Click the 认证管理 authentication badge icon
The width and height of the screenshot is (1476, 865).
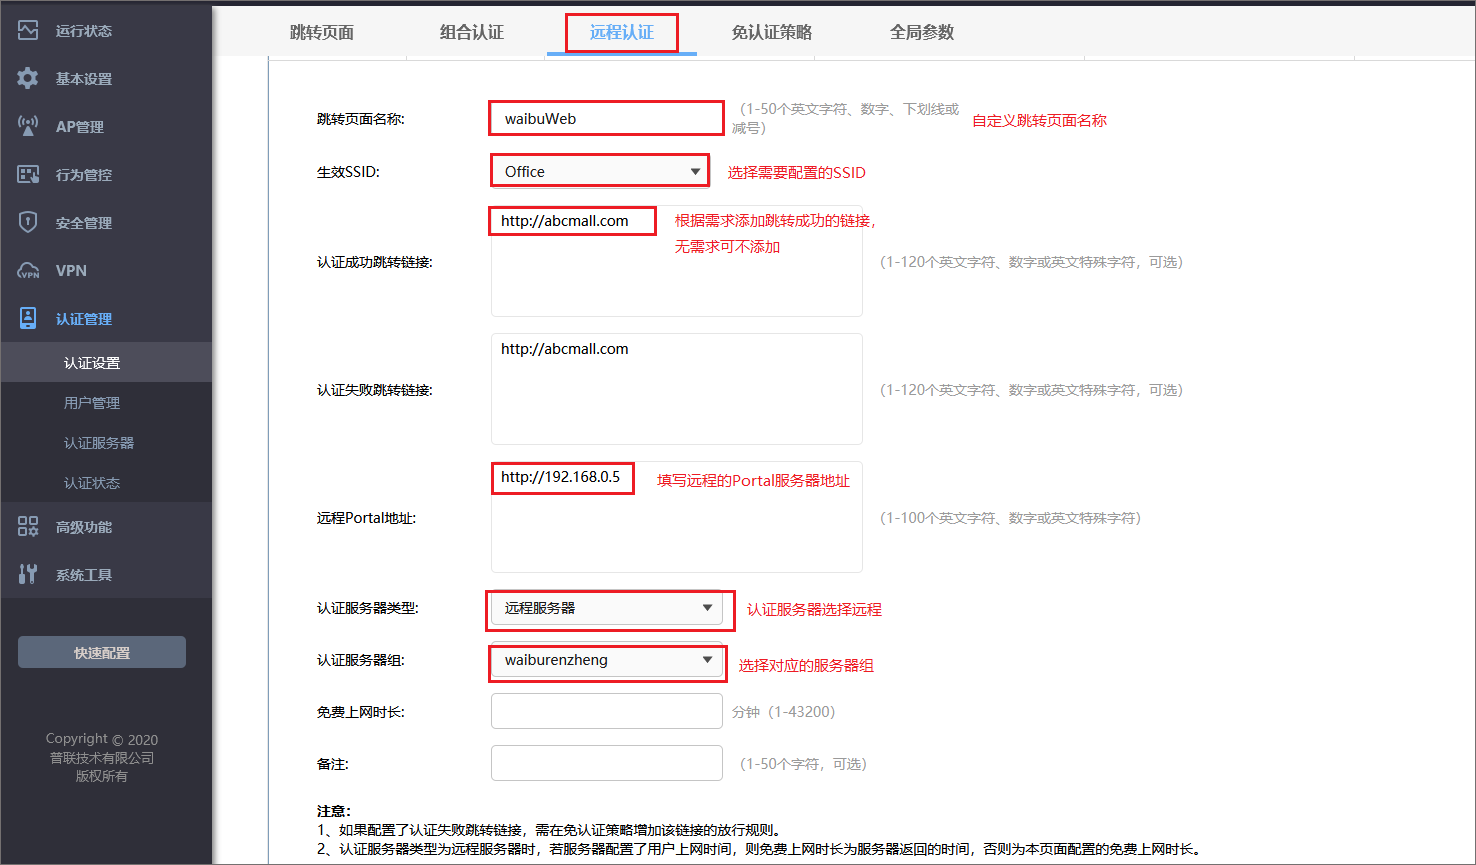[x=28, y=318]
